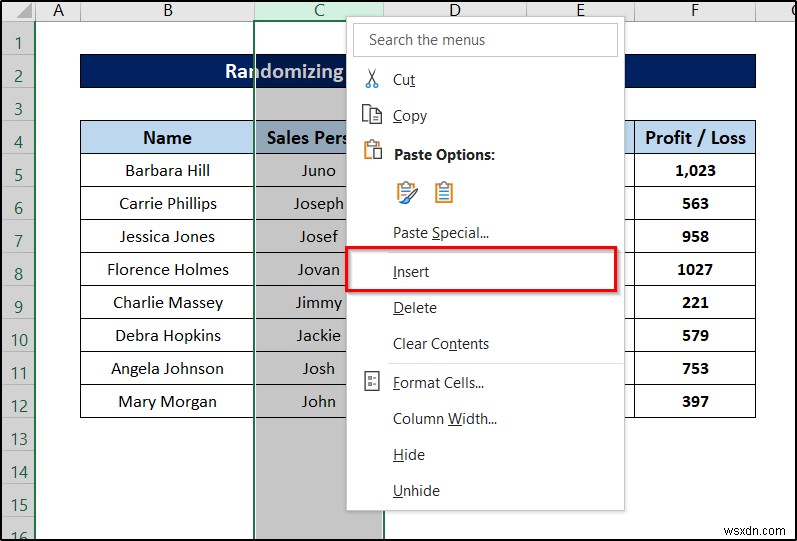Click the Sales Person header cell

click(x=301, y=137)
